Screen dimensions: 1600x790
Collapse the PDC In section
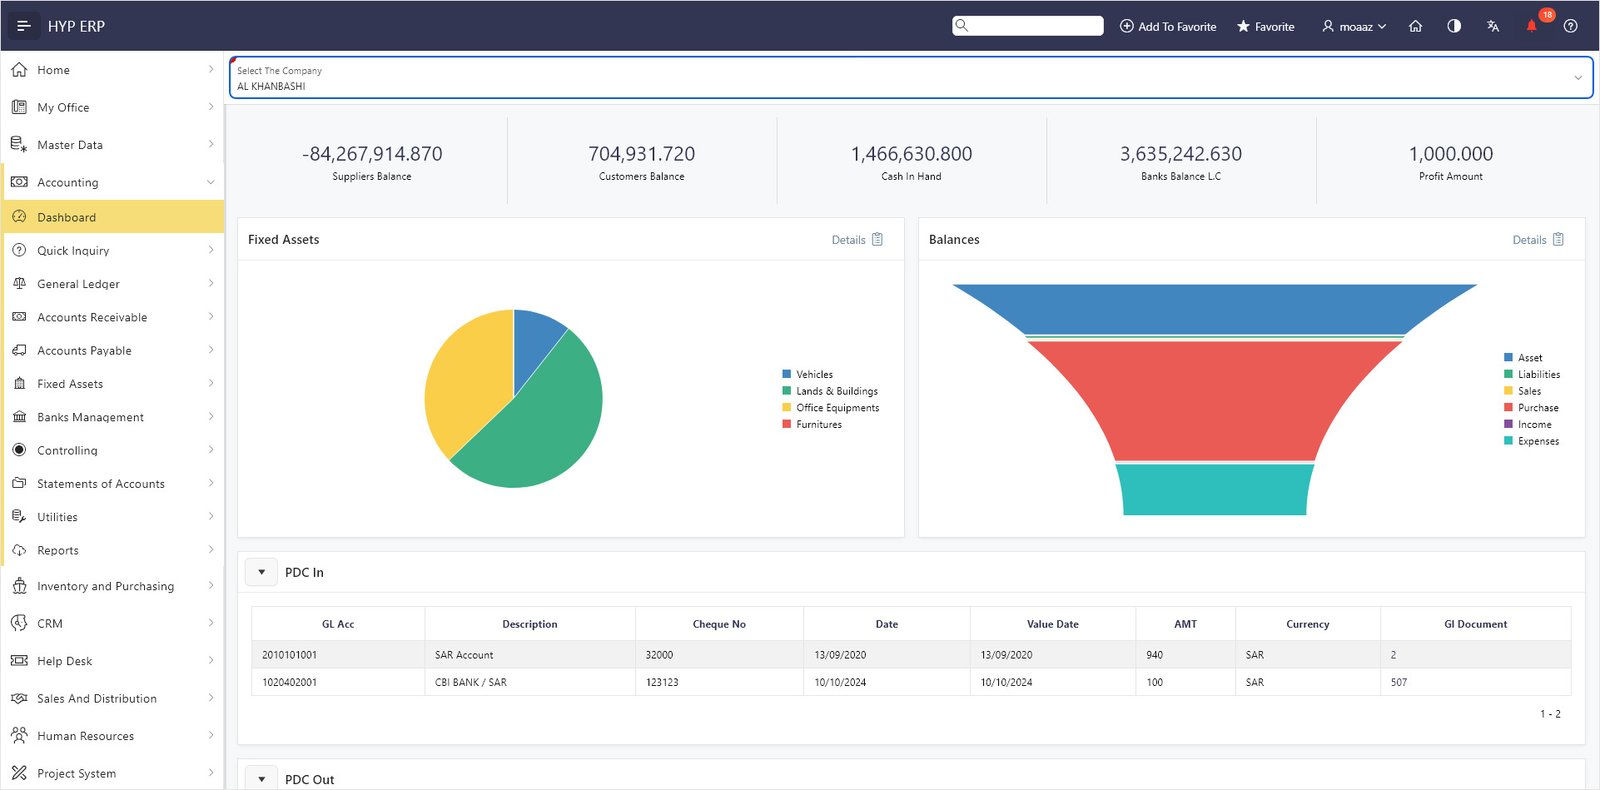tap(262, 572)
